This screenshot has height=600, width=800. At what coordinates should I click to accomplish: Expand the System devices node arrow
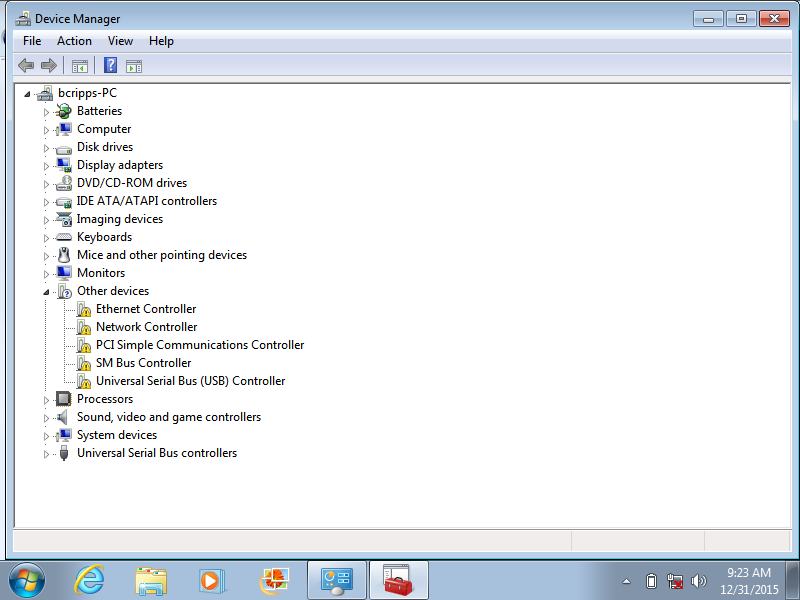pyautogui.click(x=46, y=436)
